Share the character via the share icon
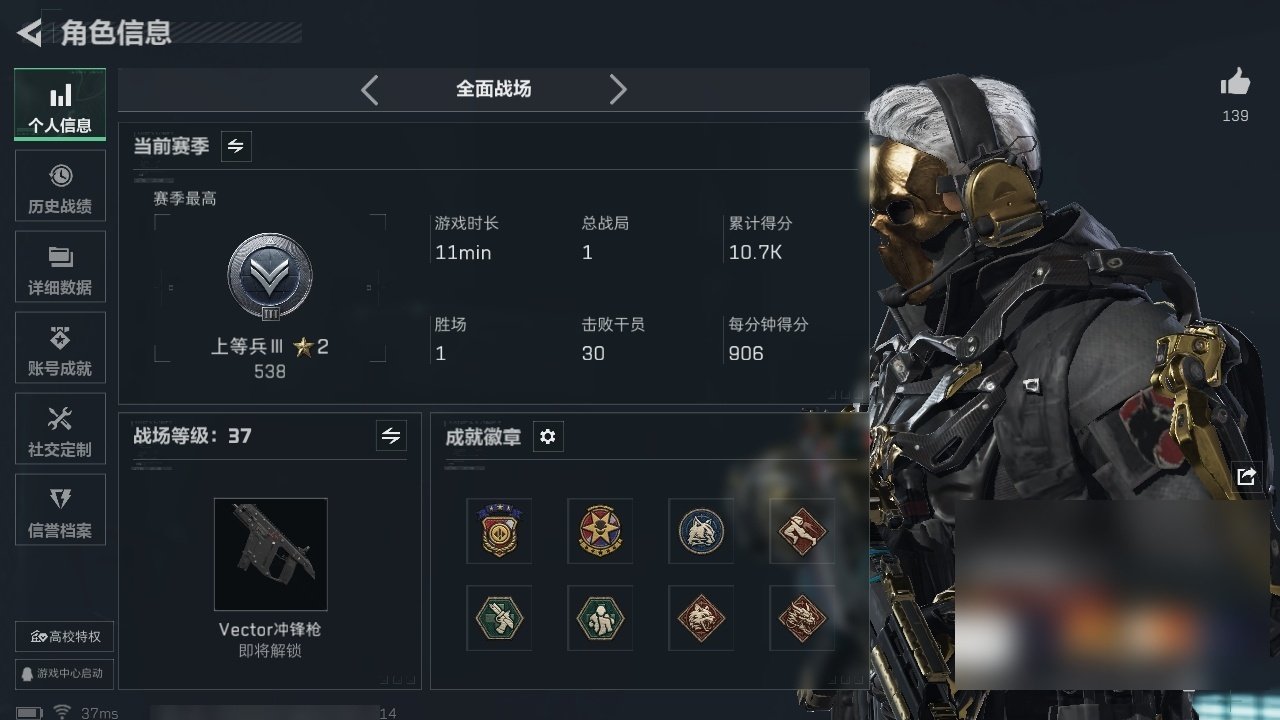 coord(1246,477)
